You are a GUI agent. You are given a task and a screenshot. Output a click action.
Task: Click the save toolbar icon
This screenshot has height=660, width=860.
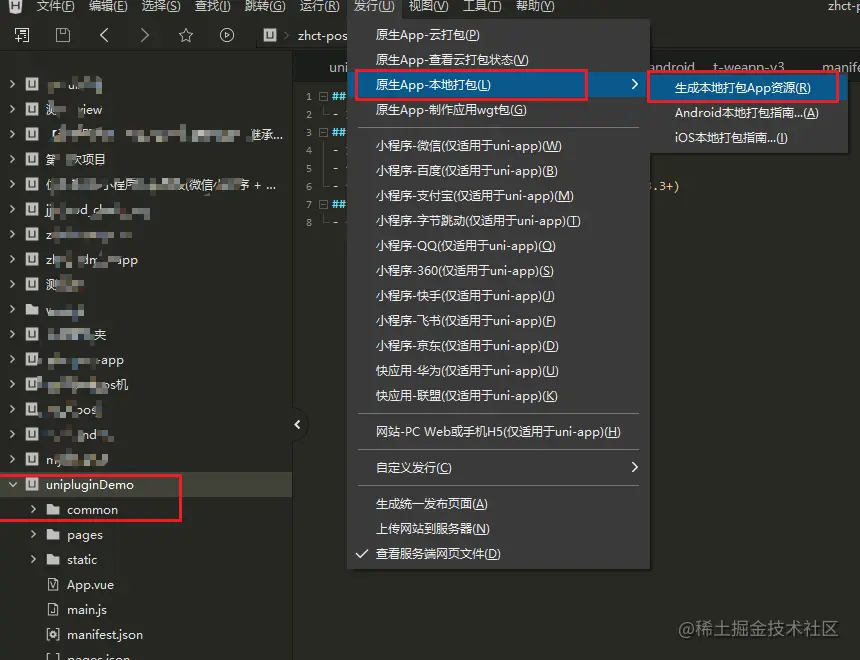point(63,35)
